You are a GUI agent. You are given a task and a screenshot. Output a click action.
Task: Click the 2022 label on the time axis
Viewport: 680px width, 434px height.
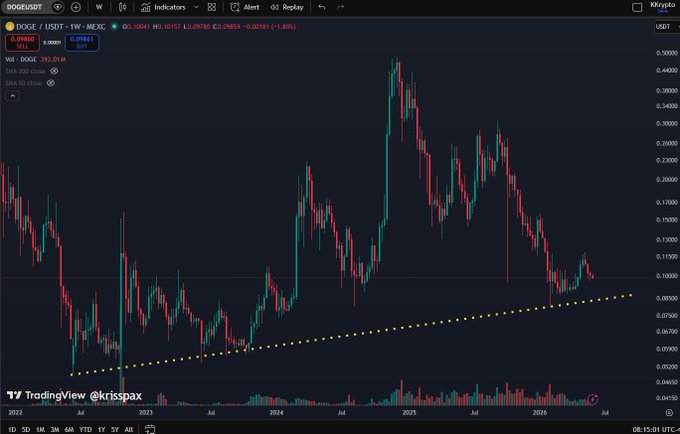[15, 412]
